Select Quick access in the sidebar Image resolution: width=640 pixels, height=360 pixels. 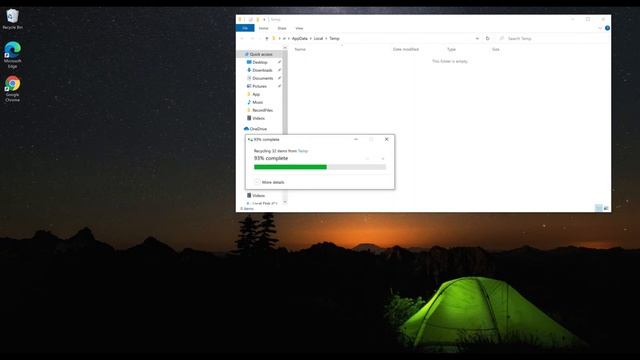261,54
